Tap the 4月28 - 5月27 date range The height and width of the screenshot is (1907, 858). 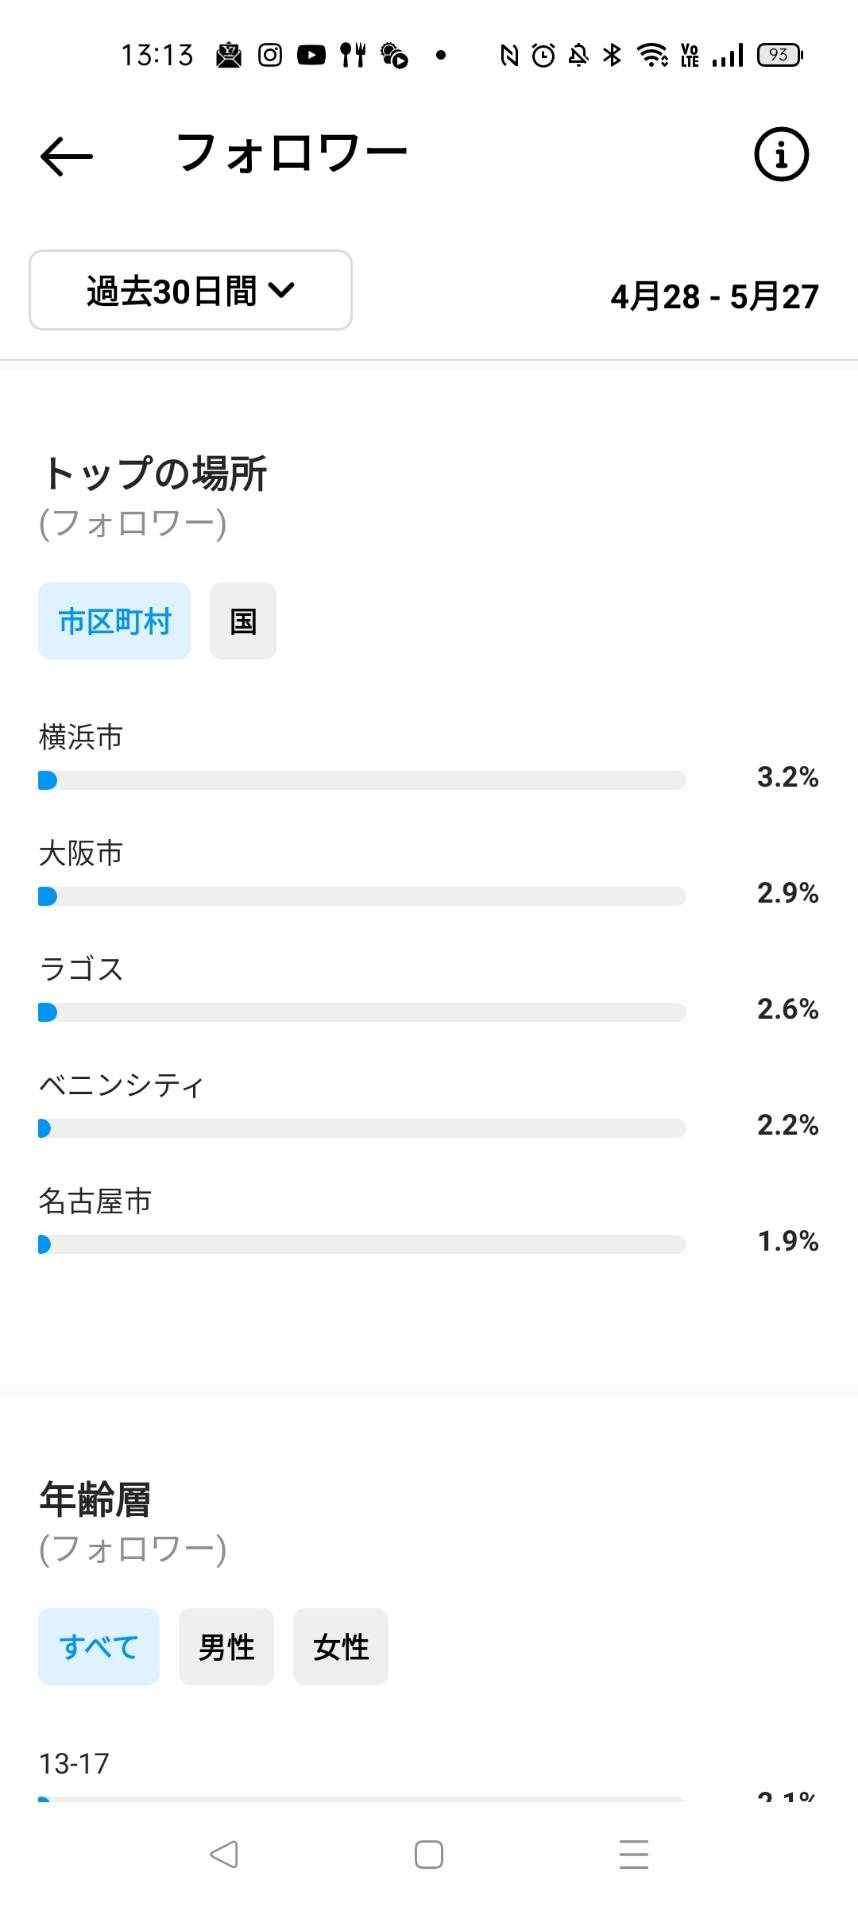tap(714, 296)
